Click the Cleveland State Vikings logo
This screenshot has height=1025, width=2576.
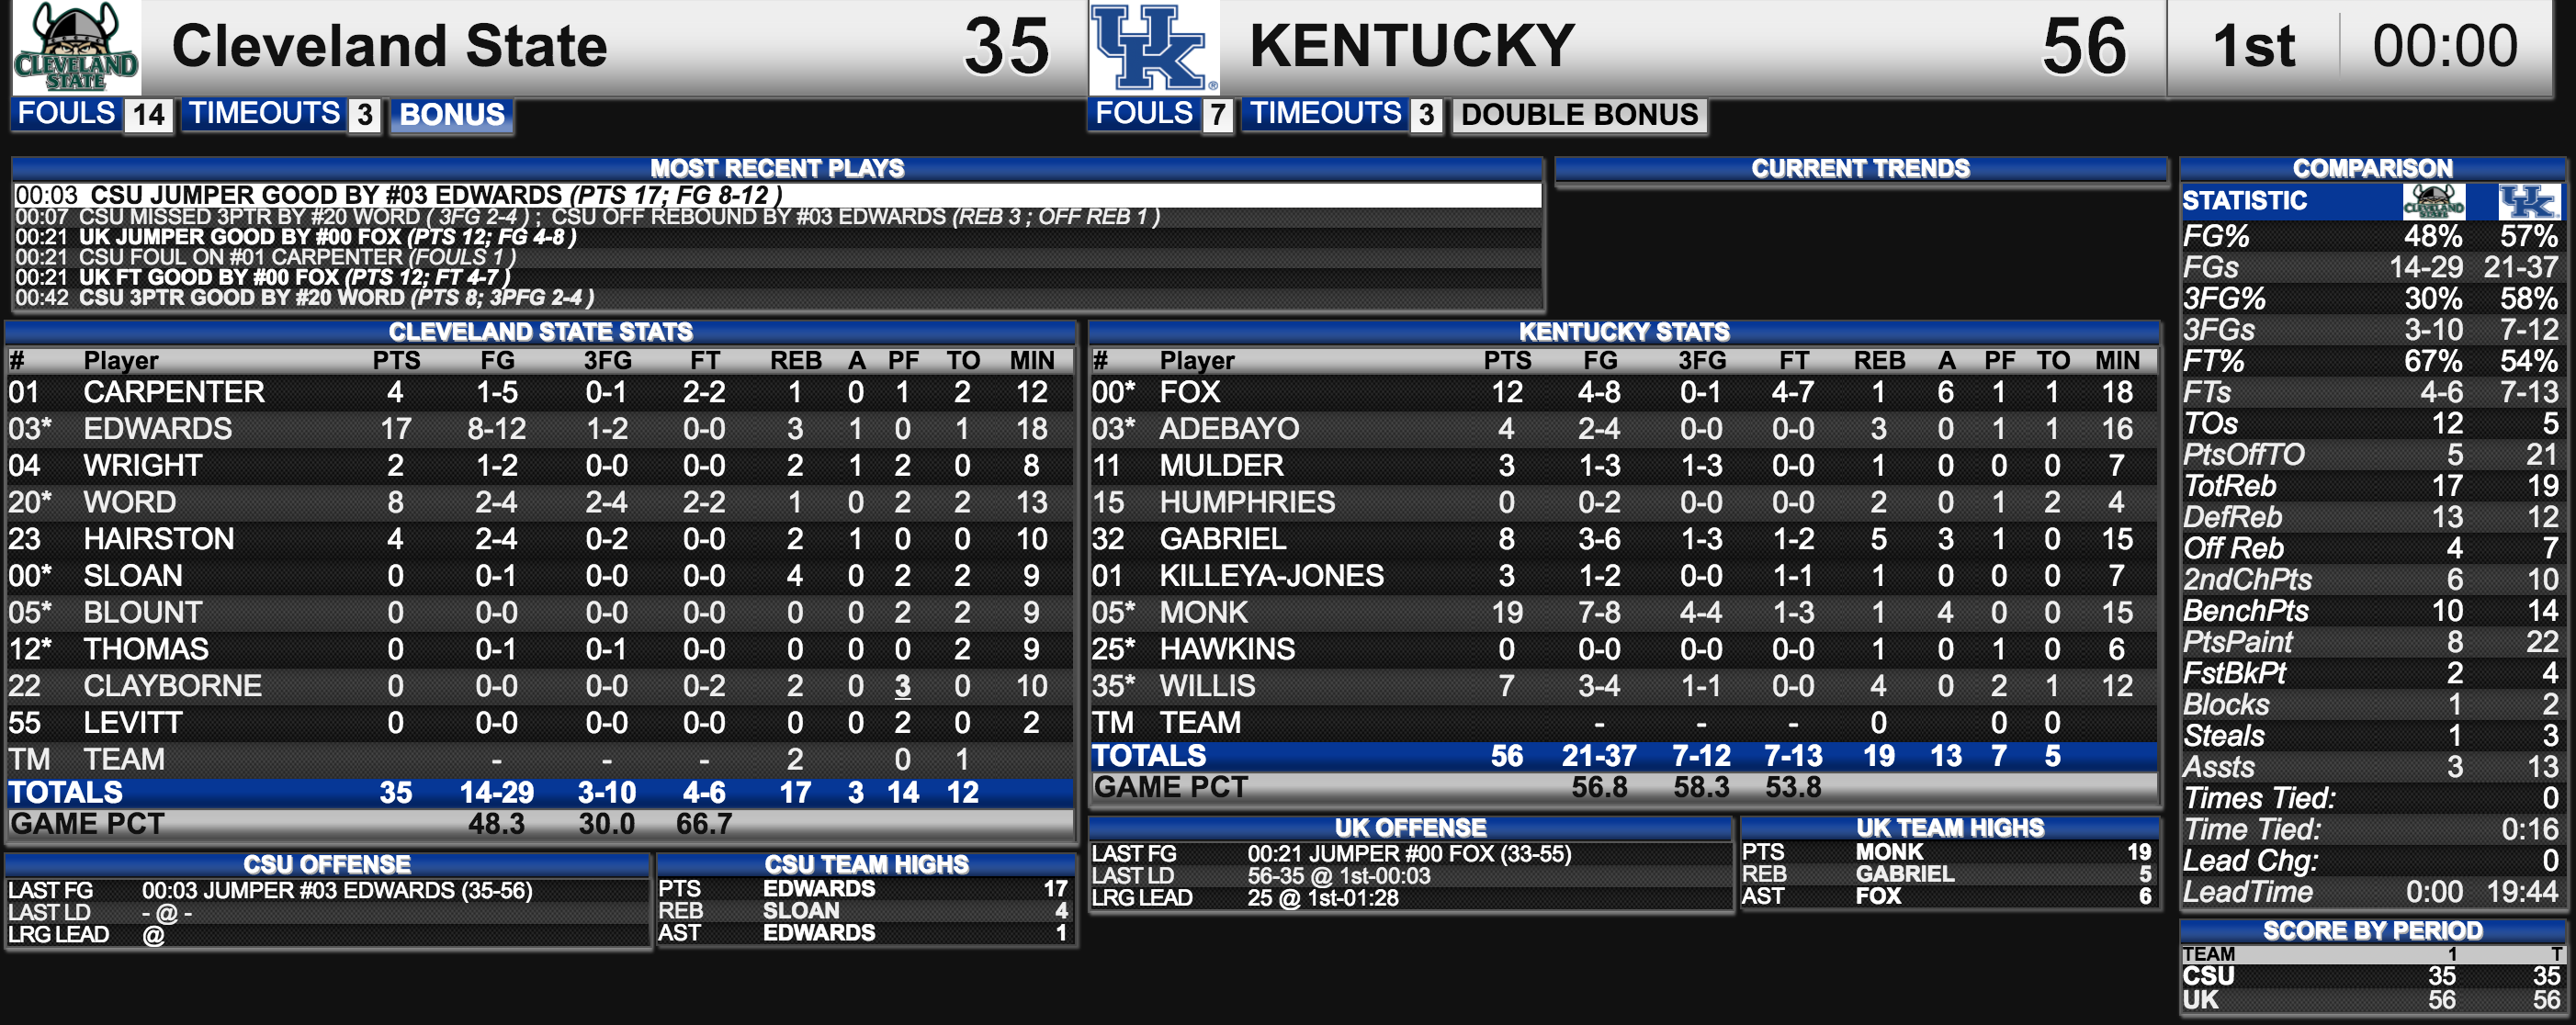point(75,47)
